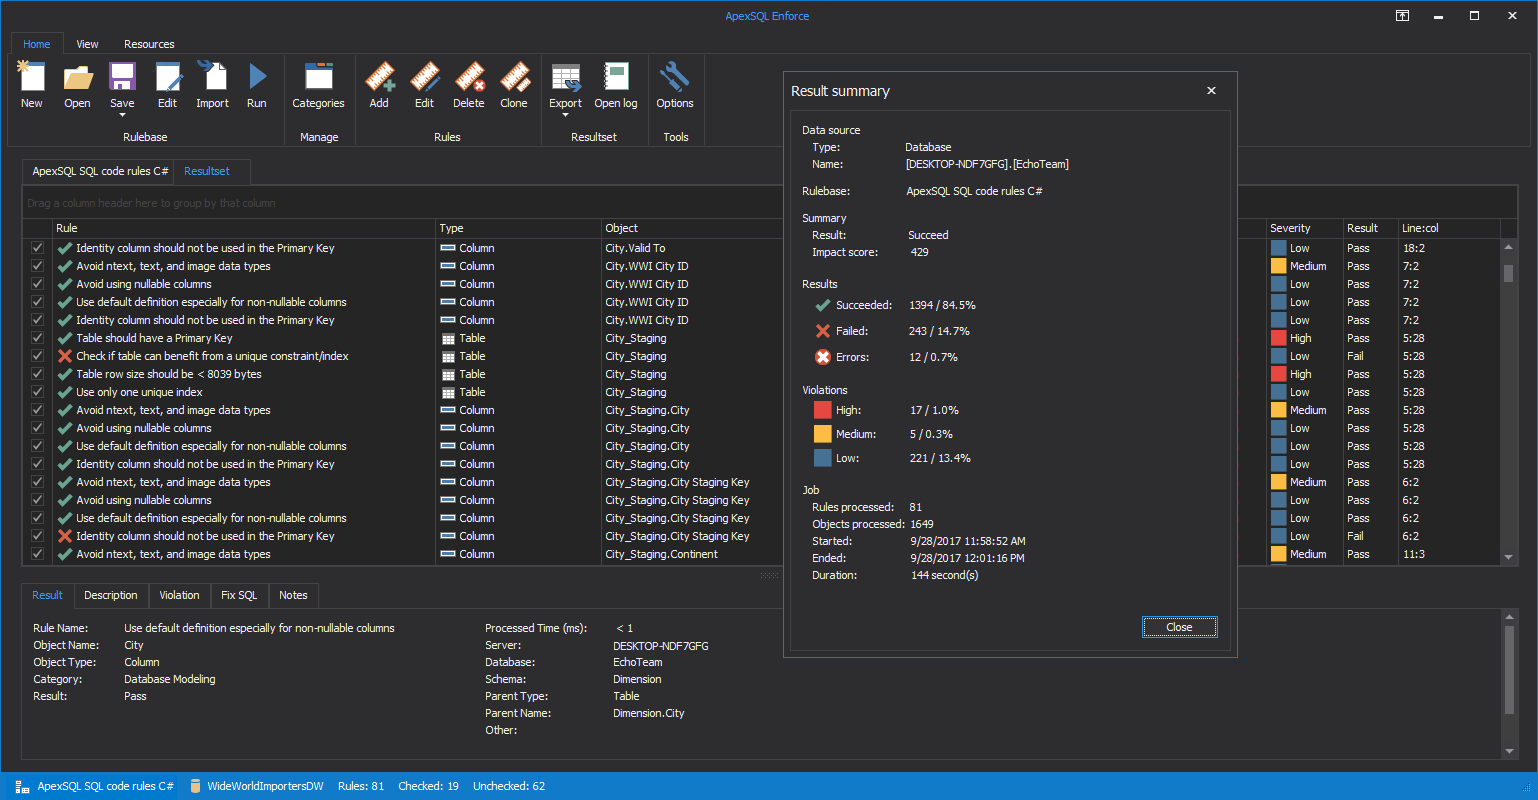The height and width of the screenshot is (800, 1538).
Task: Open the Result details tab
Action: pyautogui.click(x=47, y=595)
